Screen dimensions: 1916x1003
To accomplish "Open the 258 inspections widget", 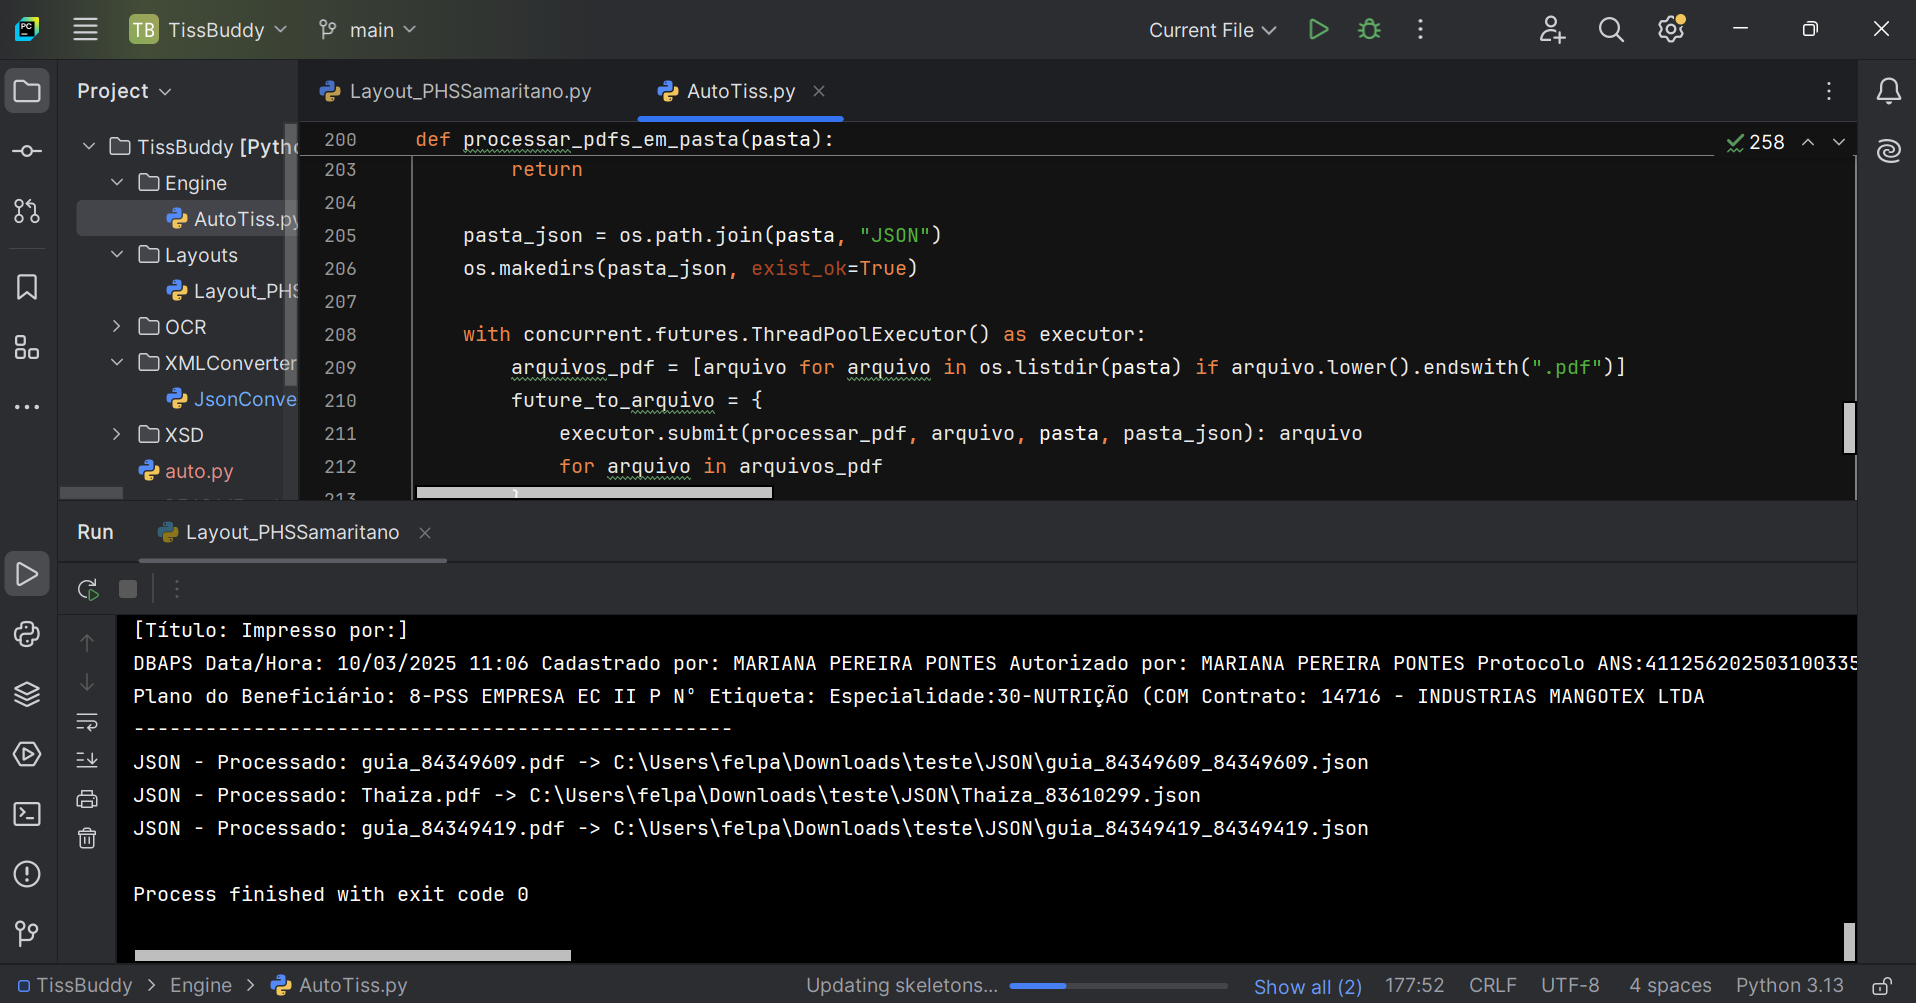I will pos(1755,142).
